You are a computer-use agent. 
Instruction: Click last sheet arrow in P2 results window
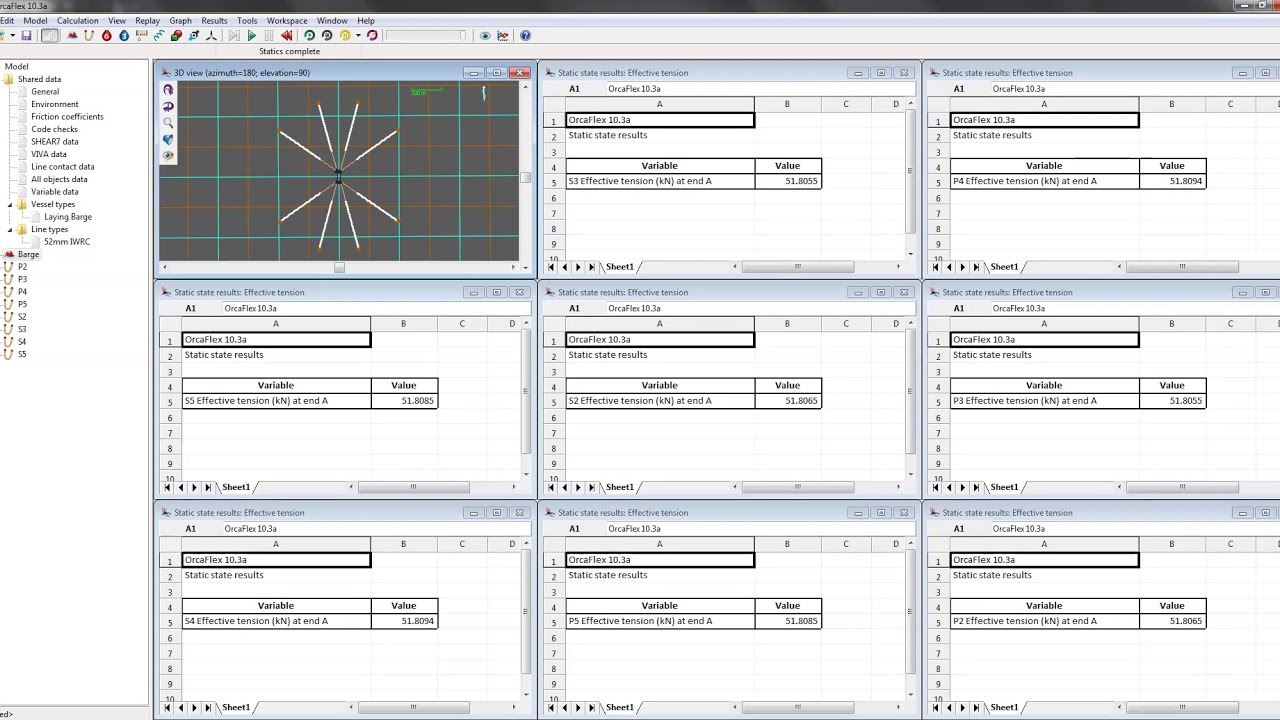975,707
